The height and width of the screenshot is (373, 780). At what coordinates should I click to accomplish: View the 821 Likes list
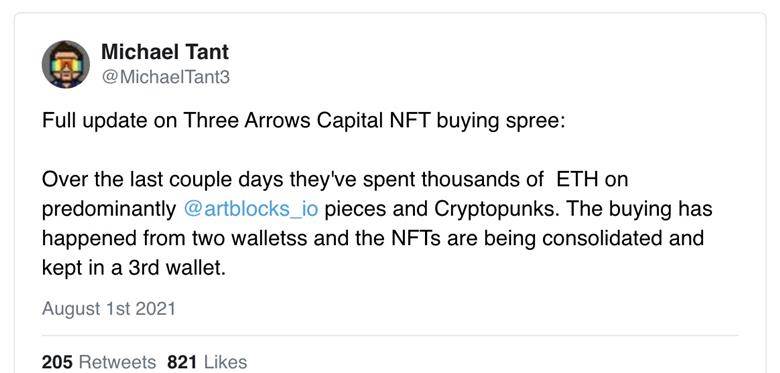207,362
